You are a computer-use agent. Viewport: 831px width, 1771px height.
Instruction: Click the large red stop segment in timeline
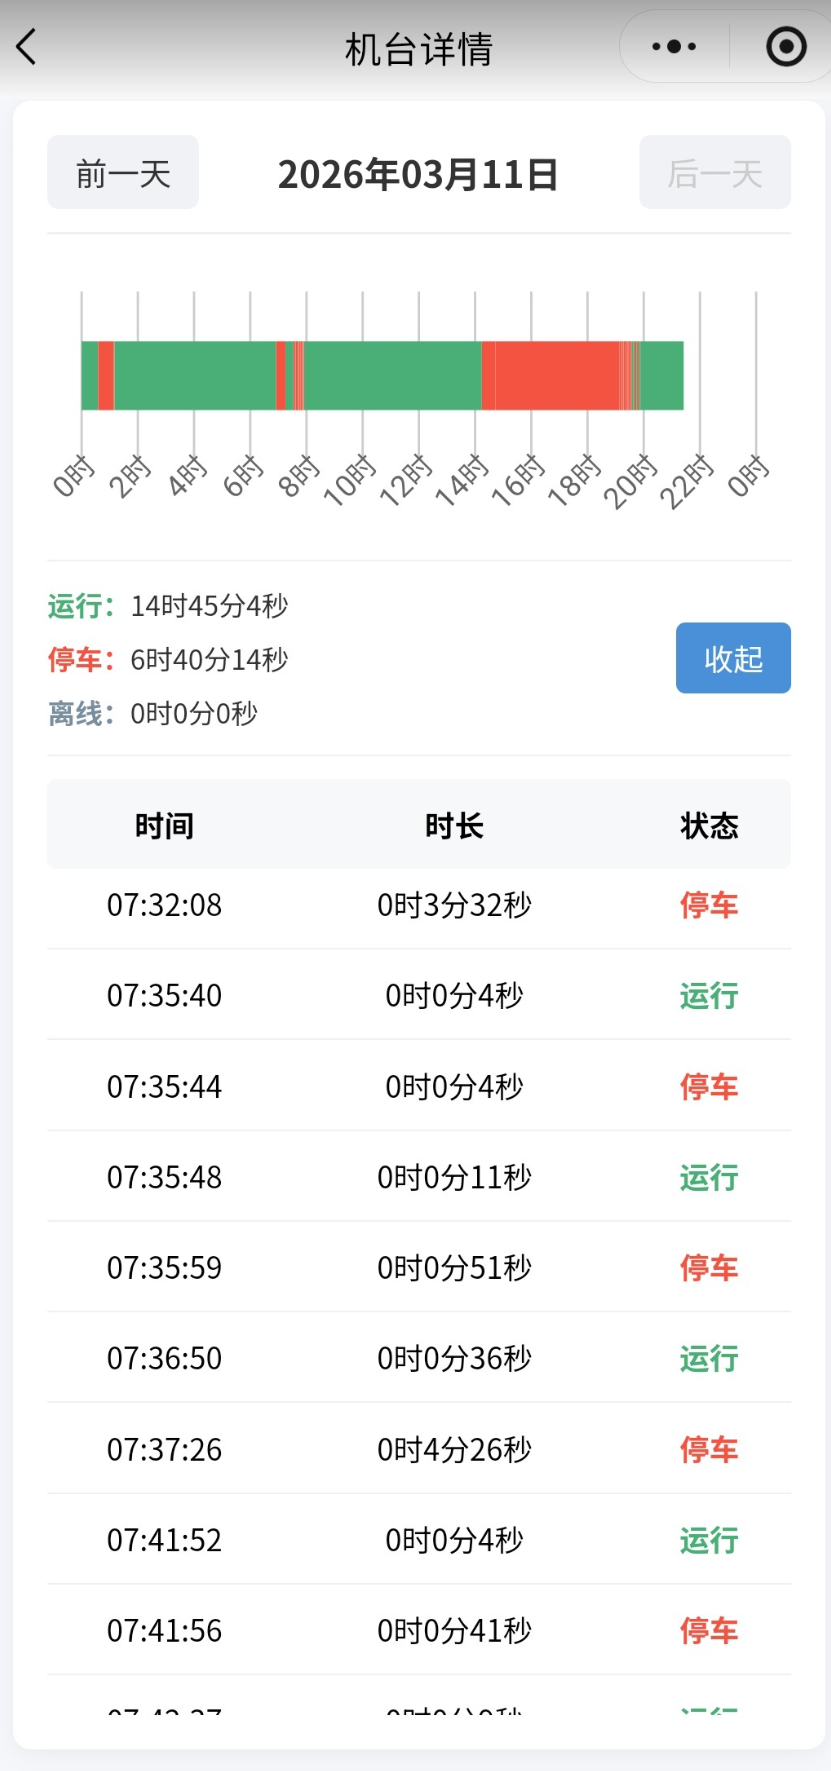[556, 376]
